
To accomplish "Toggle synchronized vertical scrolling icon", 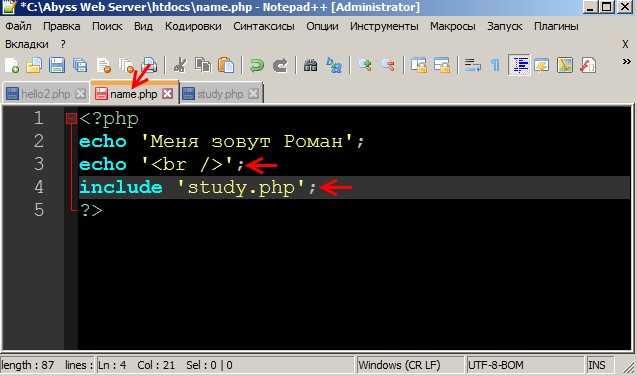I will 419,65.
